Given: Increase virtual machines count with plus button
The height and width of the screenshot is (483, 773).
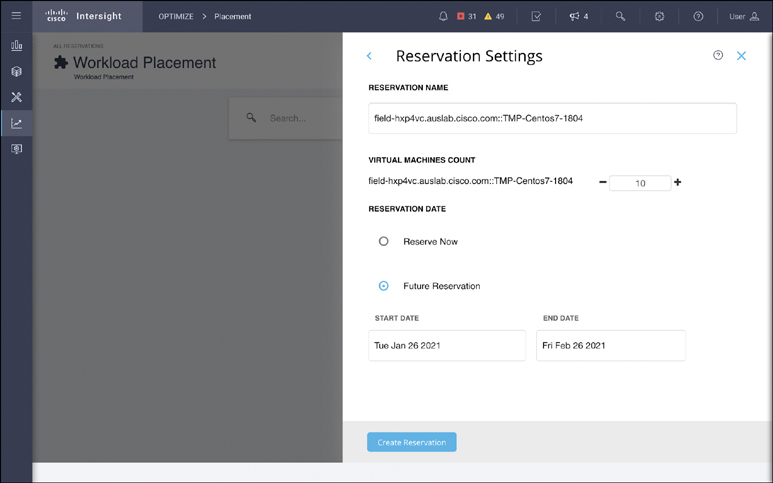Looking at the screenshot, I should (x=678, y=183).
